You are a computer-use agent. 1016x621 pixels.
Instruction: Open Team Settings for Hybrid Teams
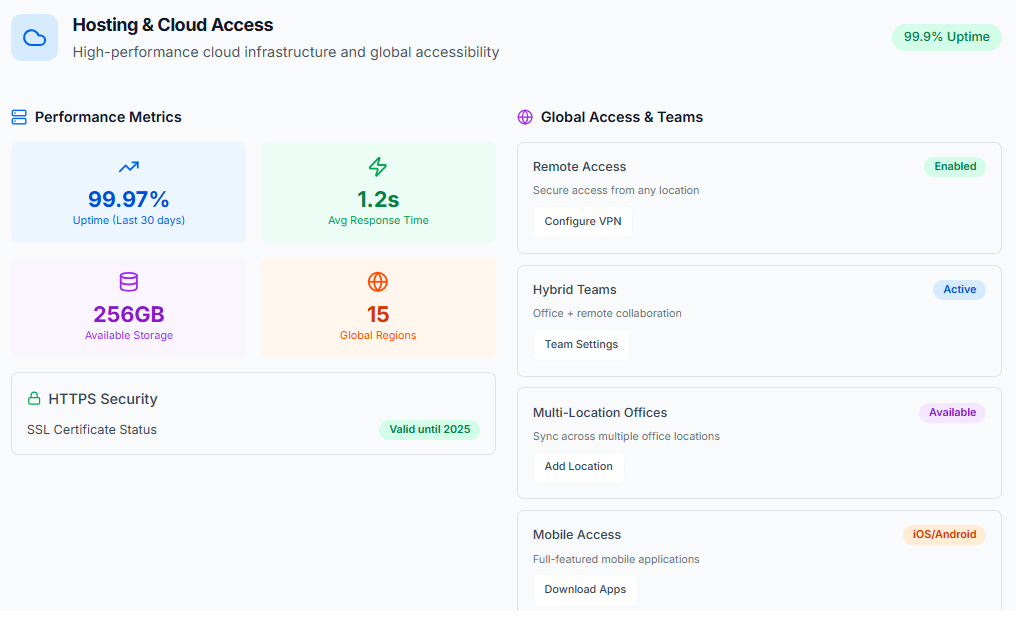(581, 344)
